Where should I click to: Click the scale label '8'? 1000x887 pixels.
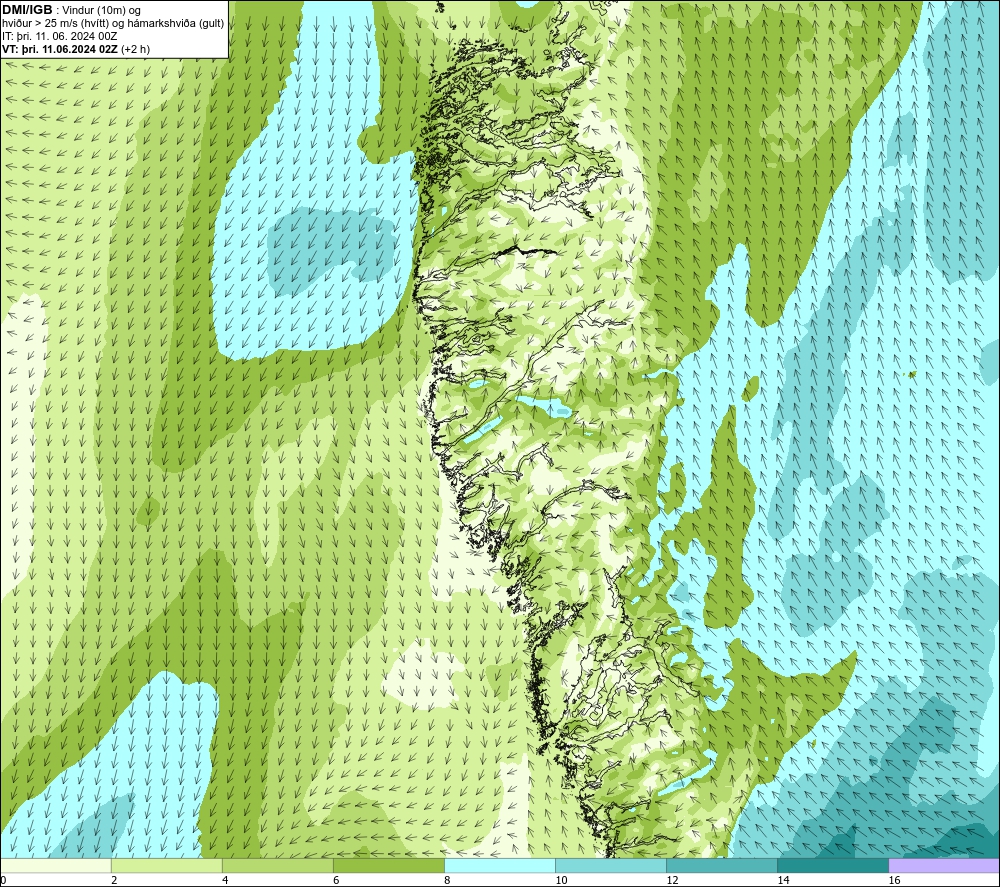click(x=447, y=881)
